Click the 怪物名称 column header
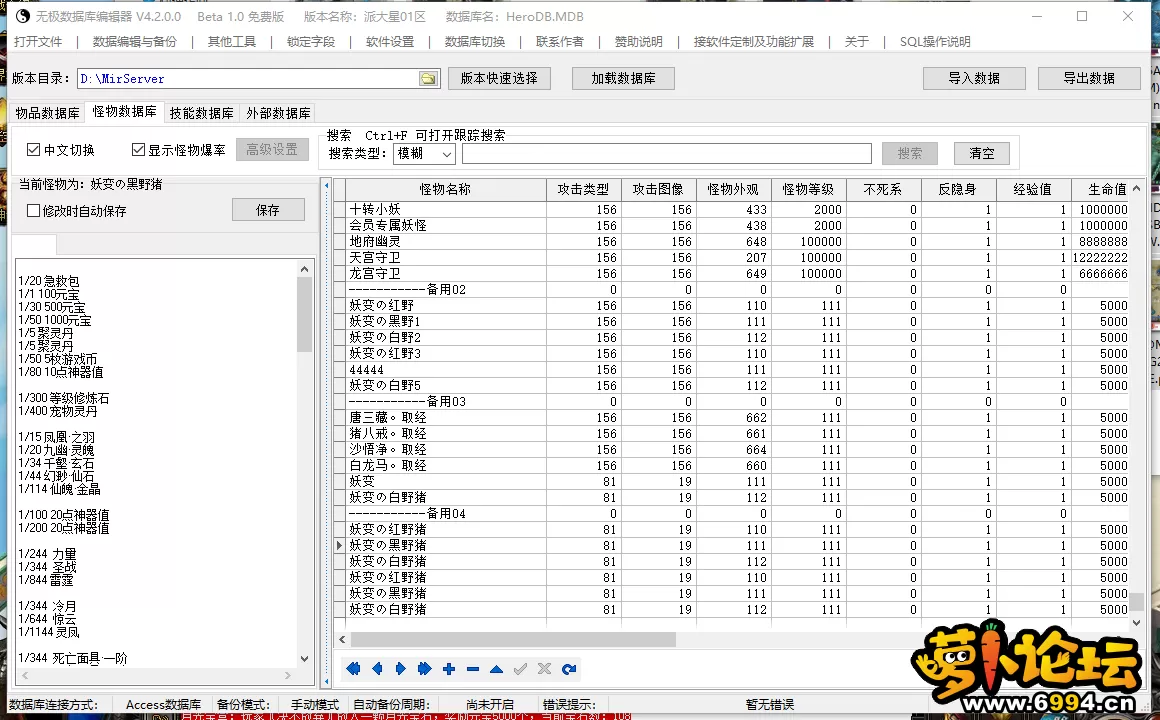Image resolution: width=1160 pixels, height=720 pixels. (x=445, y=189)
